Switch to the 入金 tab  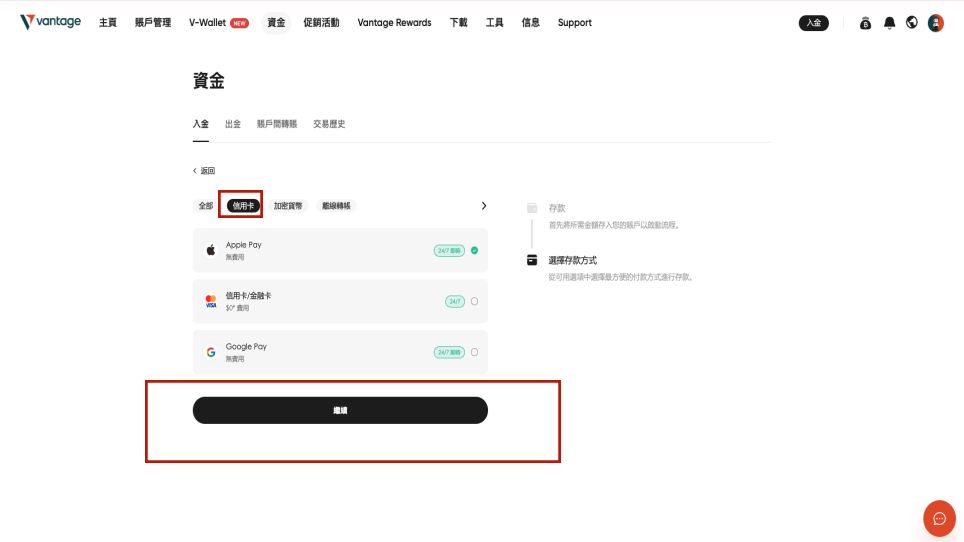point(200,124)
